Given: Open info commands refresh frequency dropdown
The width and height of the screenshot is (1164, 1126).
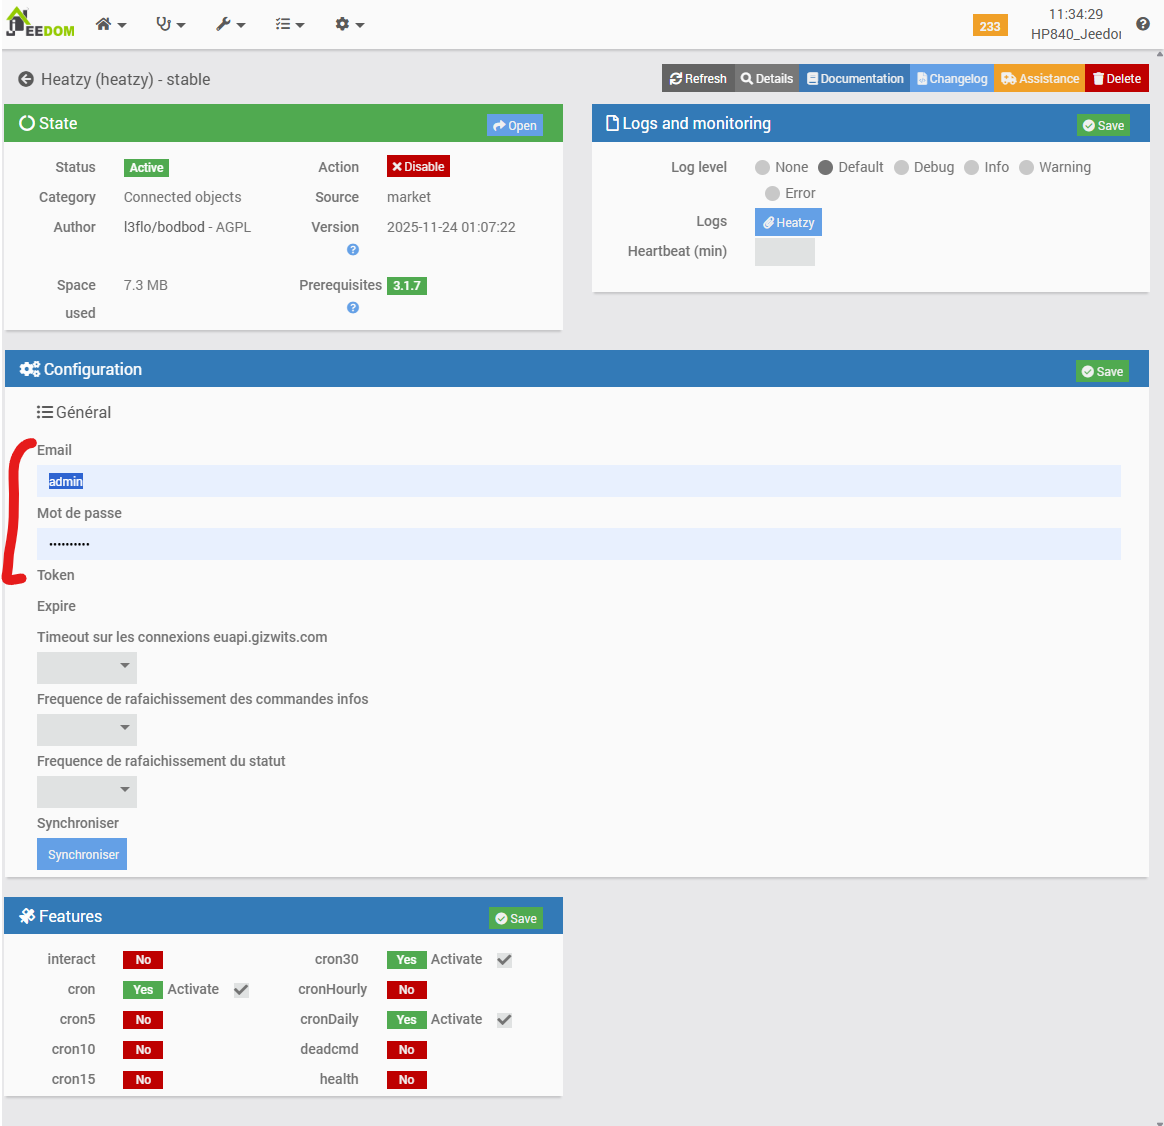Looking at the screenshot, I should coord(87,729).
